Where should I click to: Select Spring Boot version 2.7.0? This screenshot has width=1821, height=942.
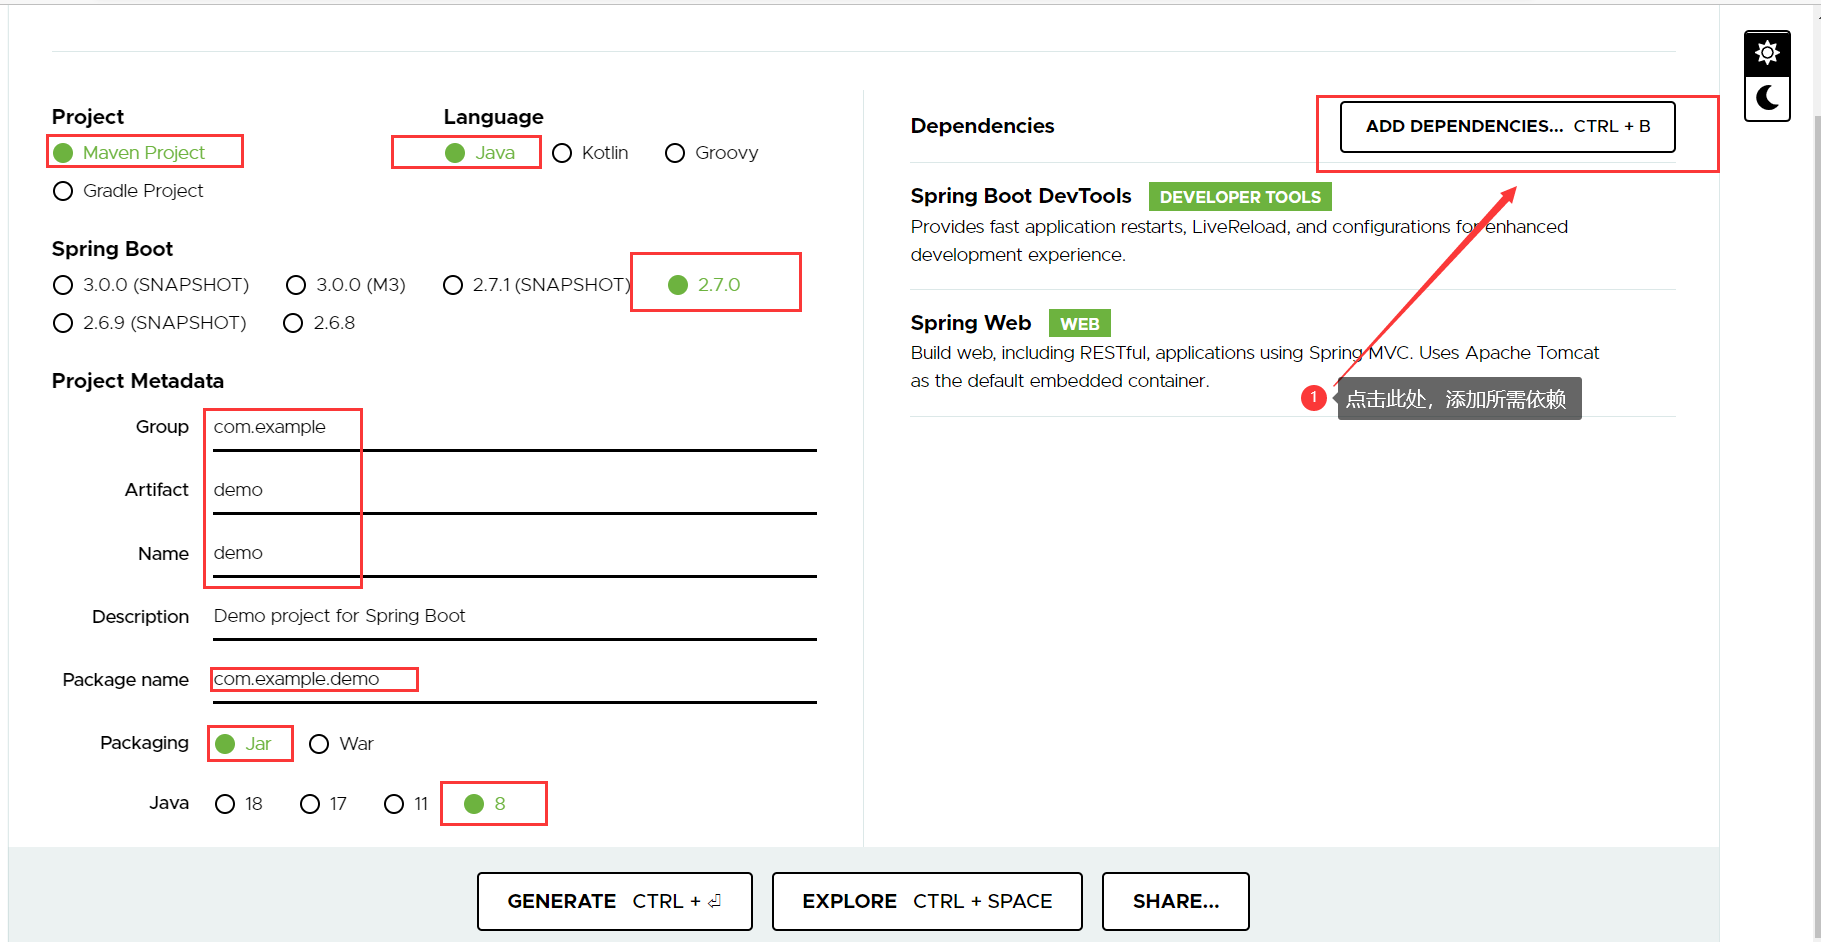coord(704,285)
